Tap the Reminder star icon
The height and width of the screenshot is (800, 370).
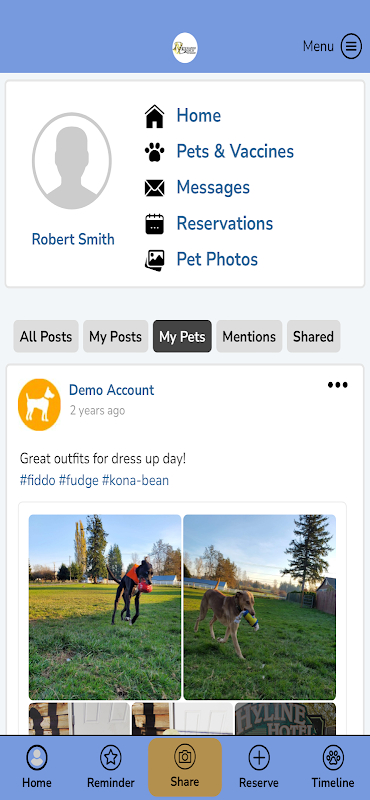coord(111,758)
